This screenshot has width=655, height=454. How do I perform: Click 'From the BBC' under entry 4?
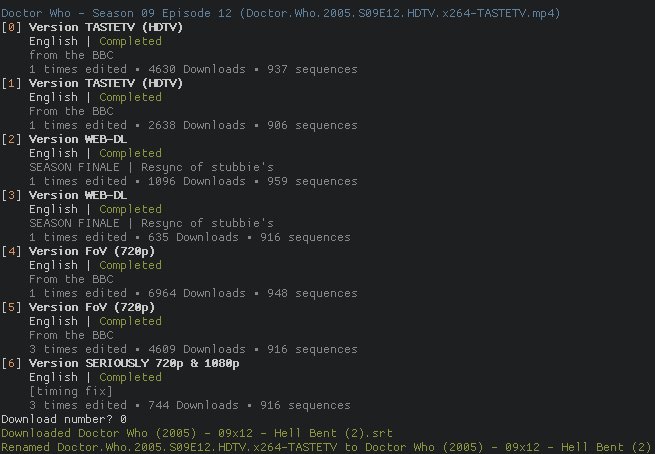tap(71, 279)
